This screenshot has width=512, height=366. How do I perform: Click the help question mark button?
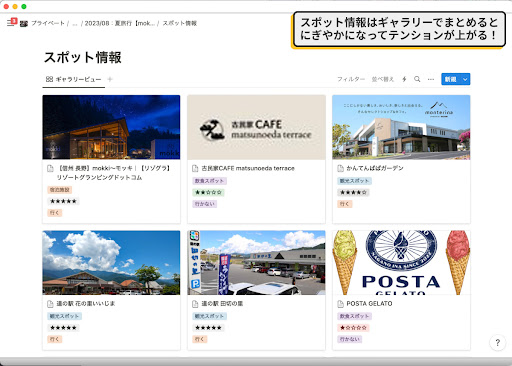click(497, 342)
